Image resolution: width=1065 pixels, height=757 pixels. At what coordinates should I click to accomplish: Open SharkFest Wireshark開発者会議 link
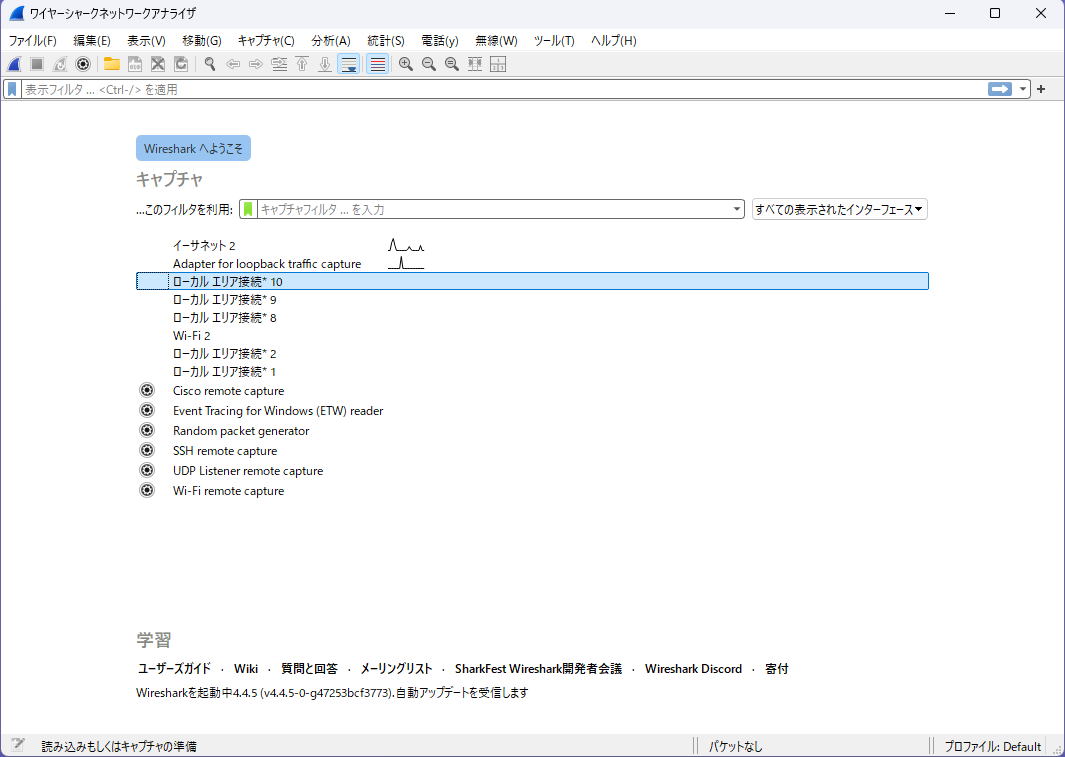(x=538, y=669)
